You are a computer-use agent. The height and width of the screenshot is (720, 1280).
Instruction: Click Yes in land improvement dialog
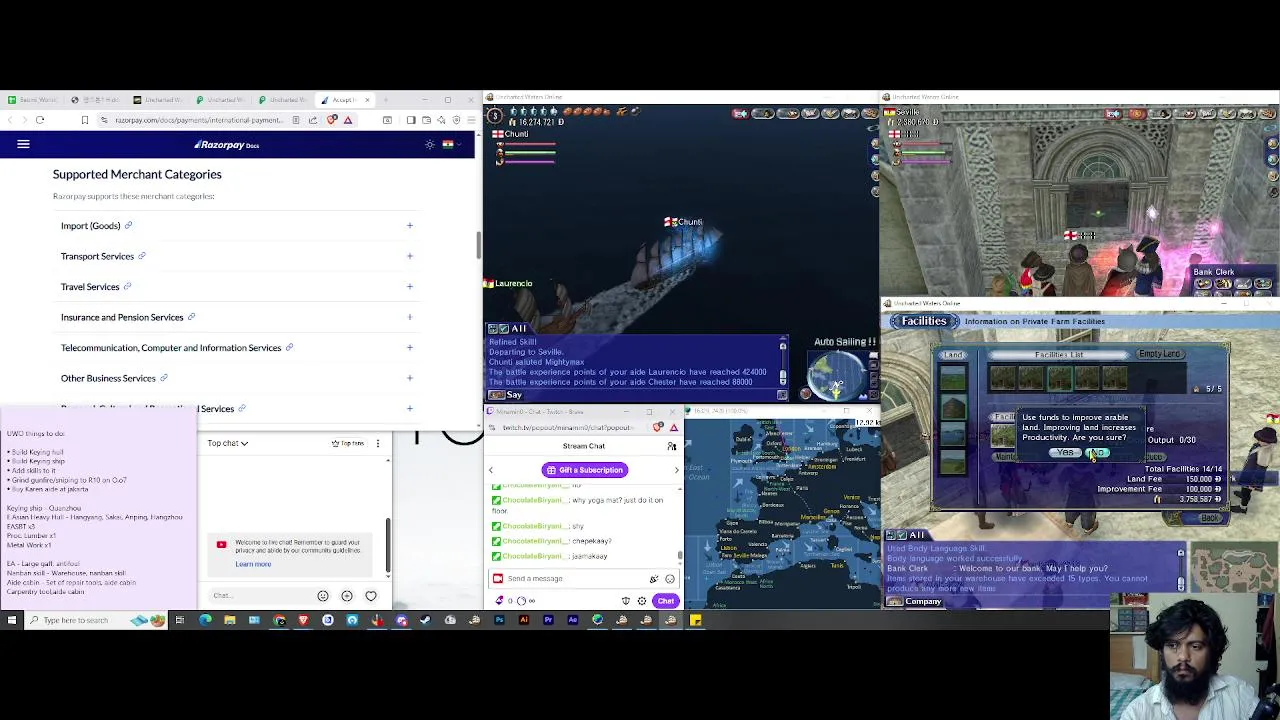pos(1065,454)
